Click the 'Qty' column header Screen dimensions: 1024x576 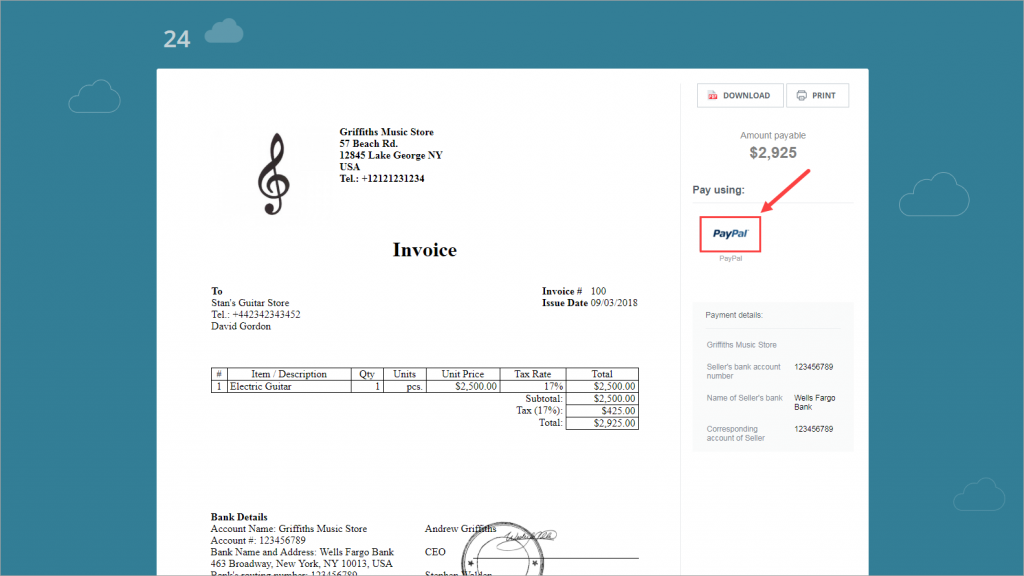pos(367,374)
